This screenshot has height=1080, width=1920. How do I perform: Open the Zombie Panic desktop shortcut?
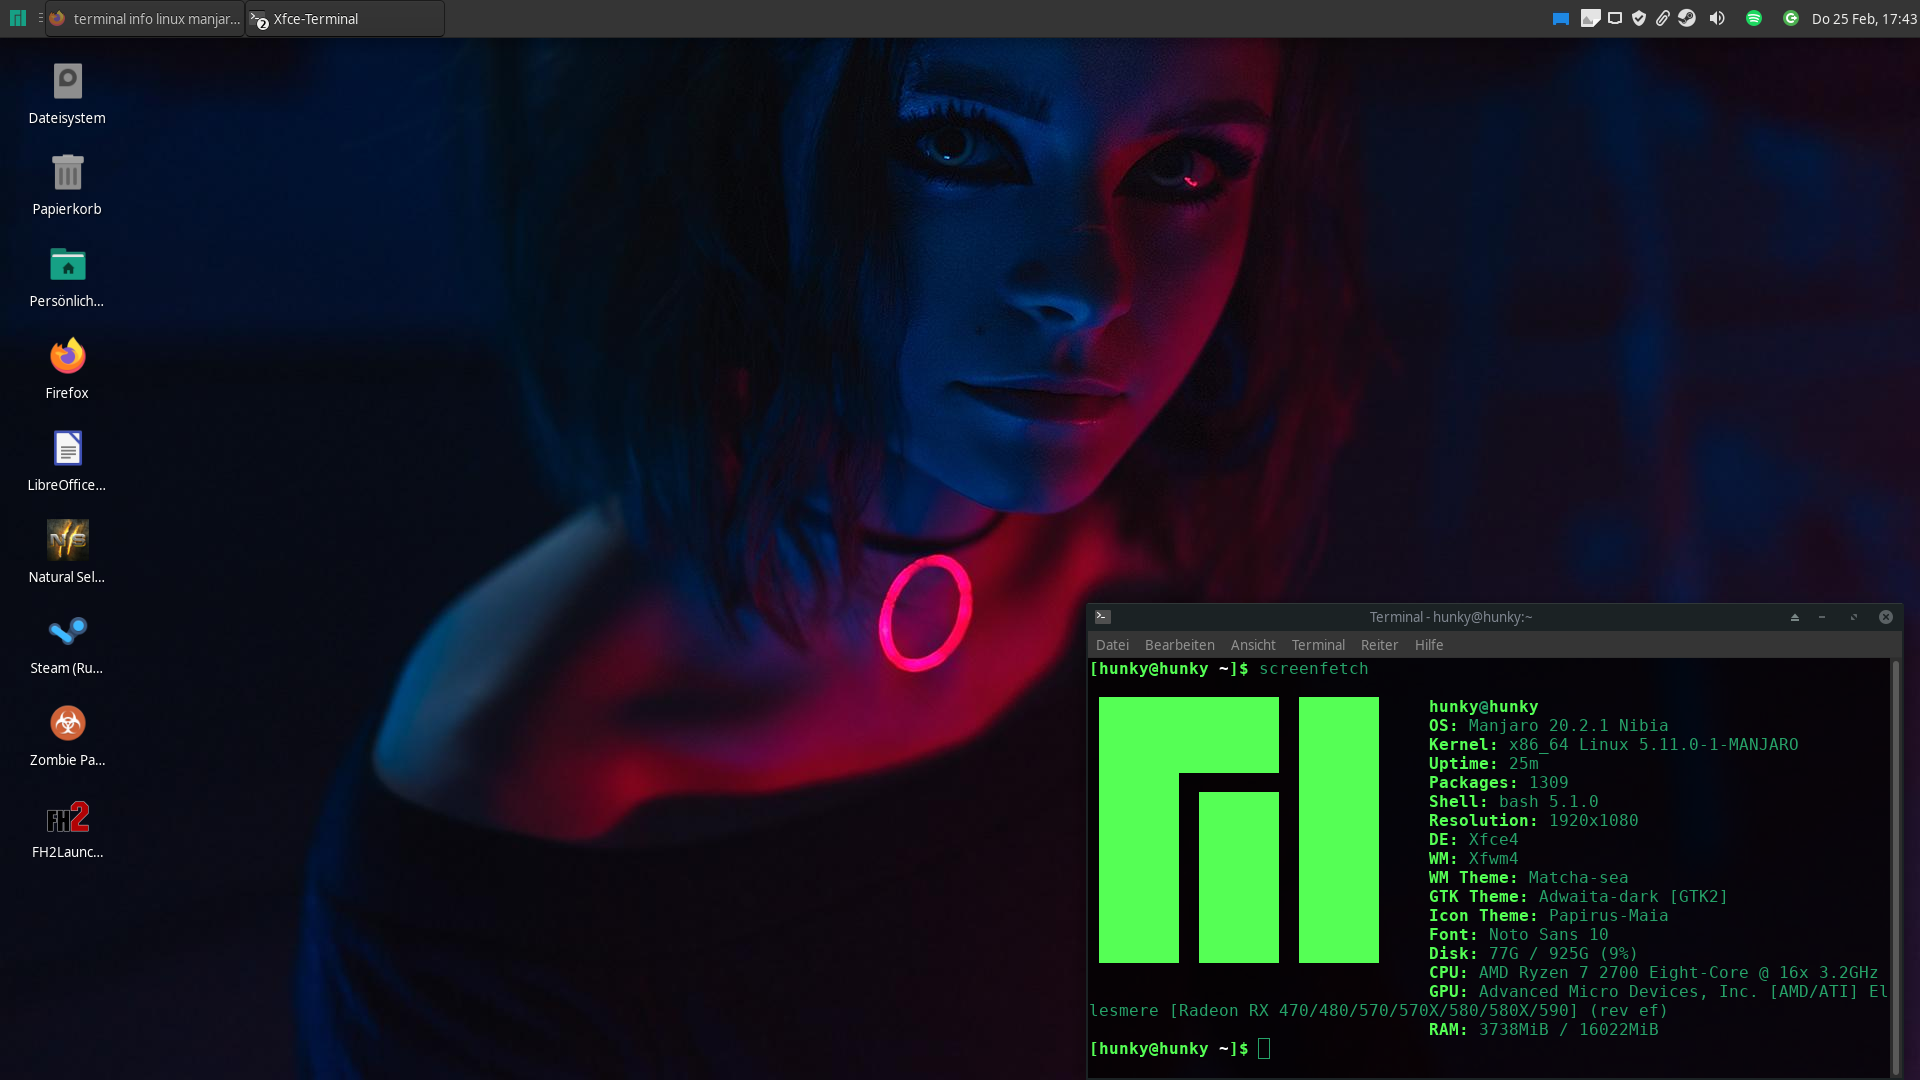tap(67, 724)
